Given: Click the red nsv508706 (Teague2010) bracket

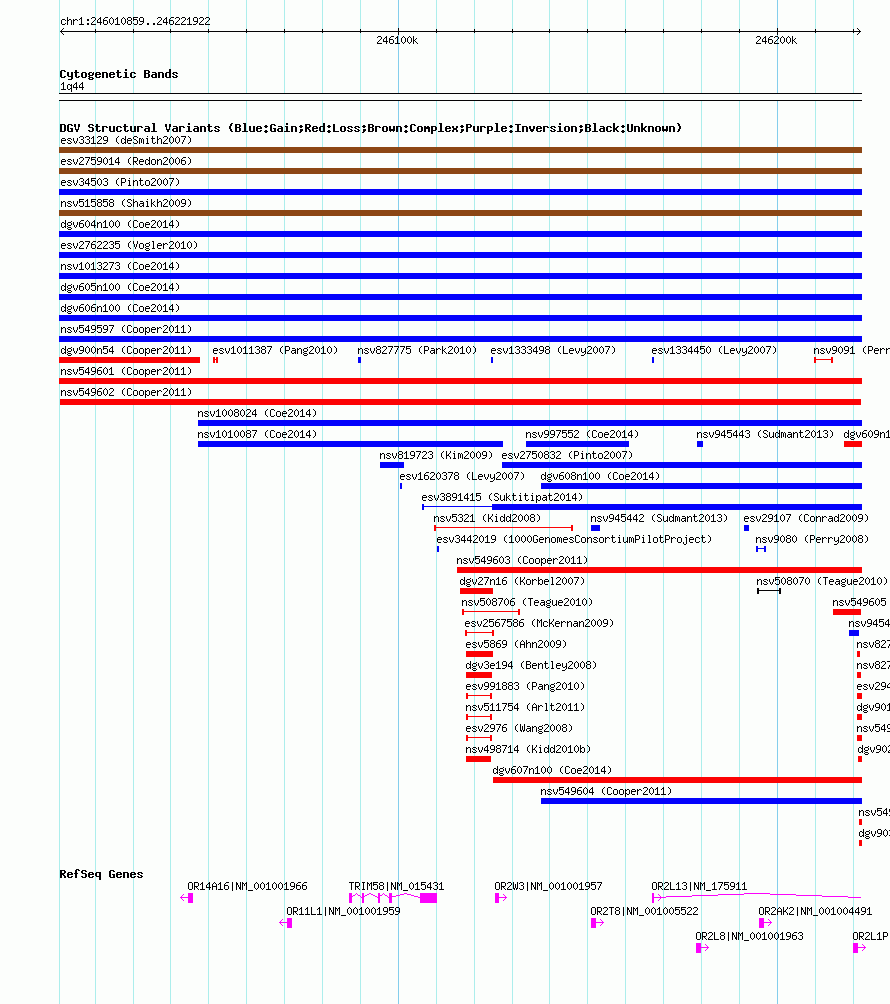Looking at the screenshot, I should click(x=491, y=613).
